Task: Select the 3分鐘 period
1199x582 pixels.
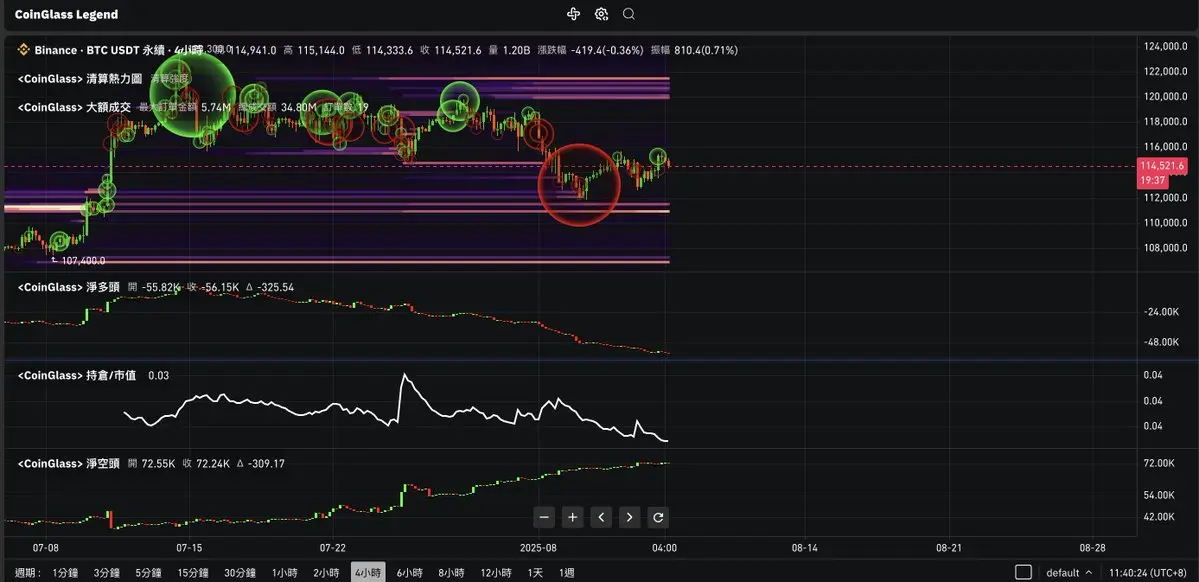Action: click(106, 572)
